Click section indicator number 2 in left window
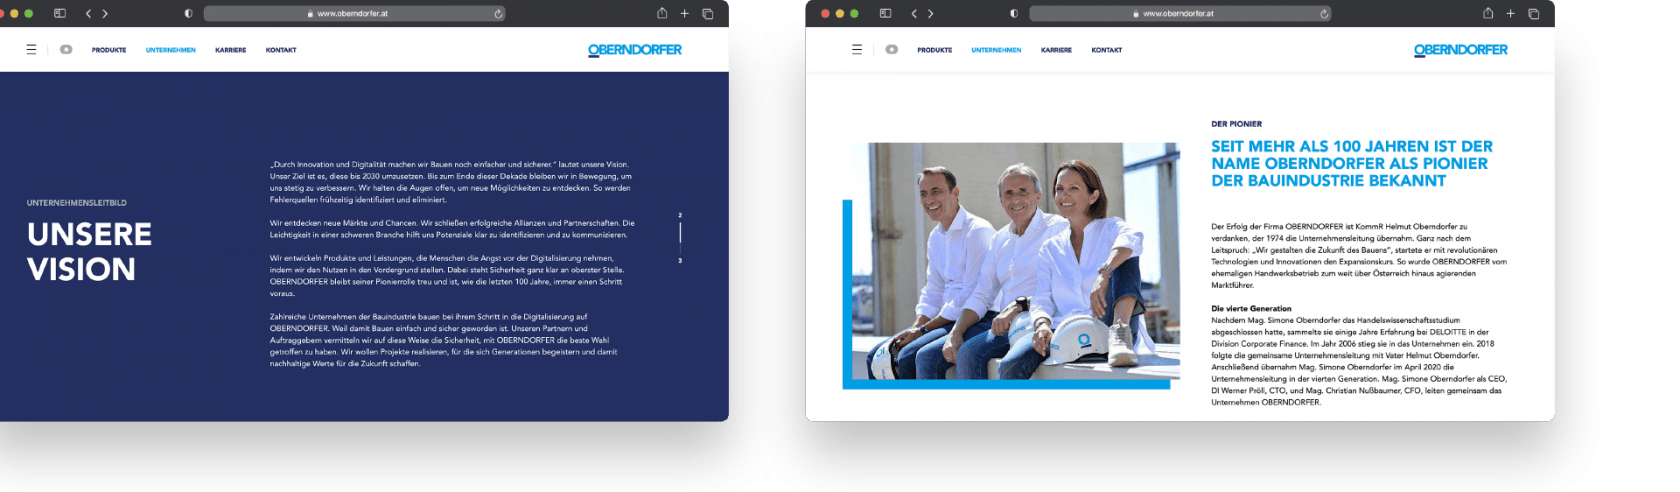1680x492 pixels. coord(680,215)
